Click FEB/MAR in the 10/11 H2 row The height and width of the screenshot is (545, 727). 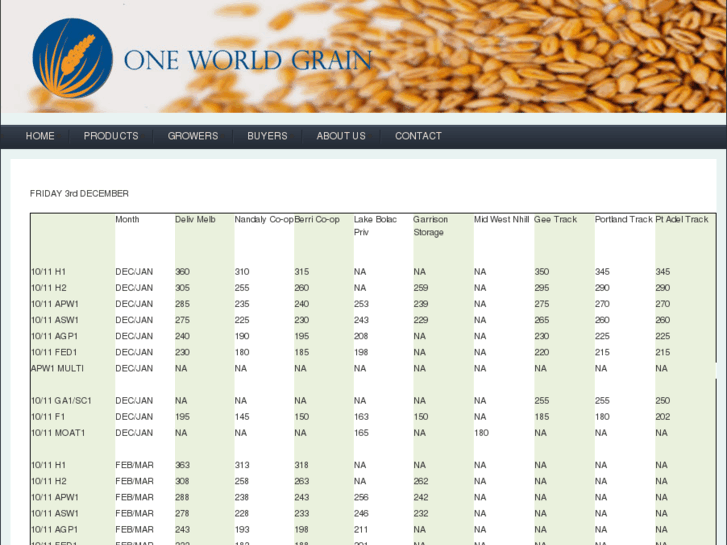pos(134,481)
